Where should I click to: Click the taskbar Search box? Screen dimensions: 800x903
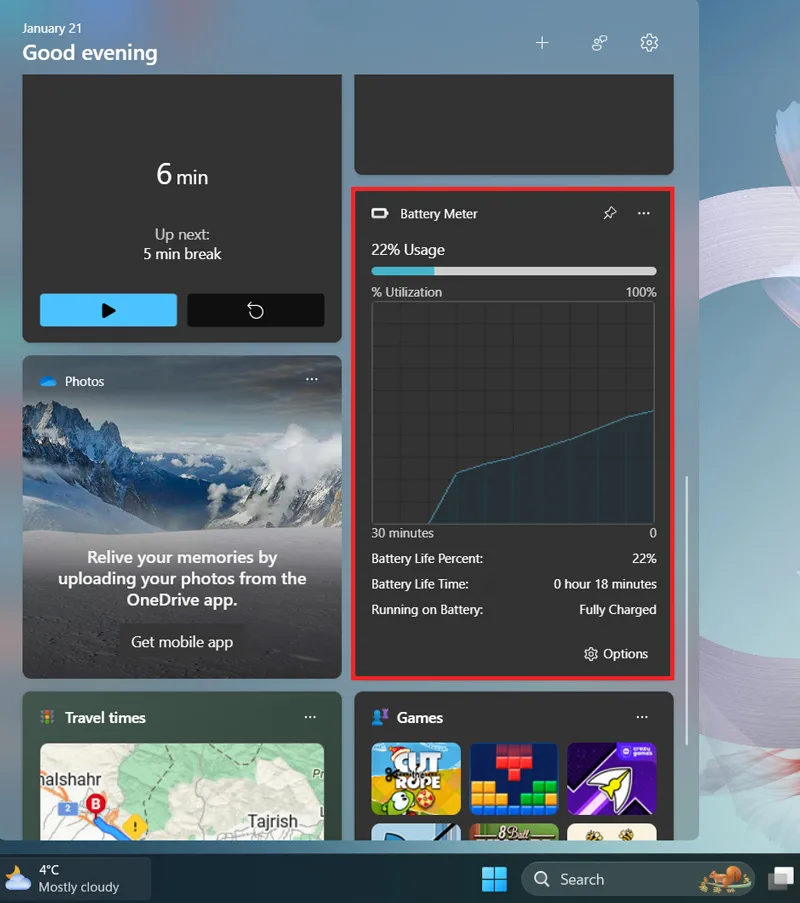pos(638,879)
